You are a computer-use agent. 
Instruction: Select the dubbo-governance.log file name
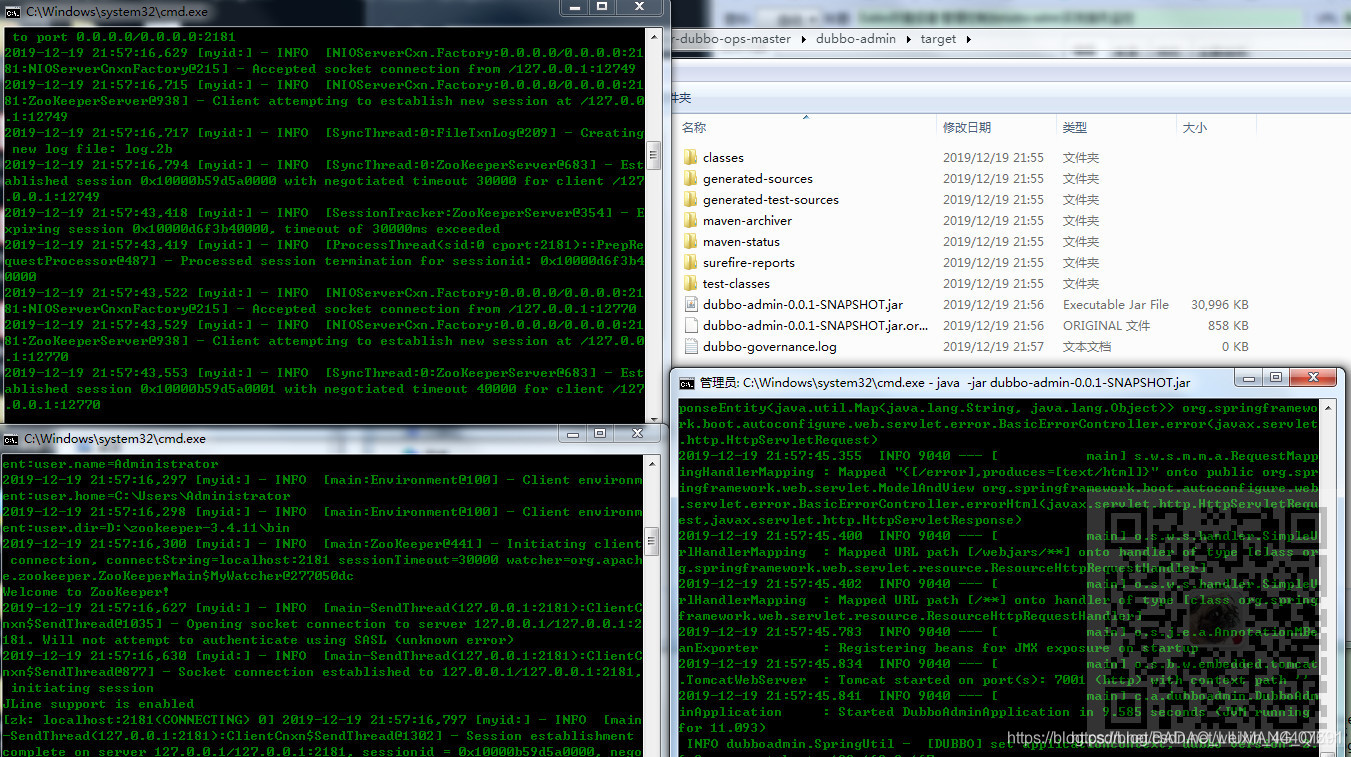(x=770, y=347)
